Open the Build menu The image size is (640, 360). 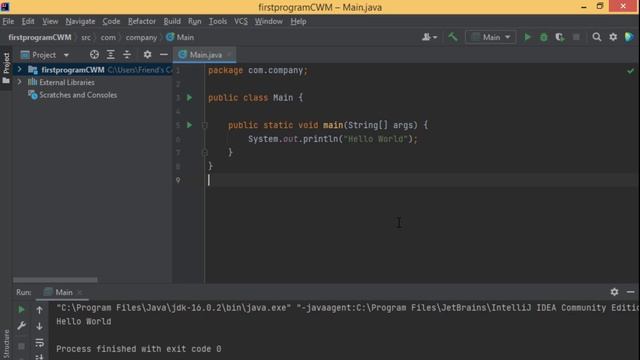coord(172,21)
